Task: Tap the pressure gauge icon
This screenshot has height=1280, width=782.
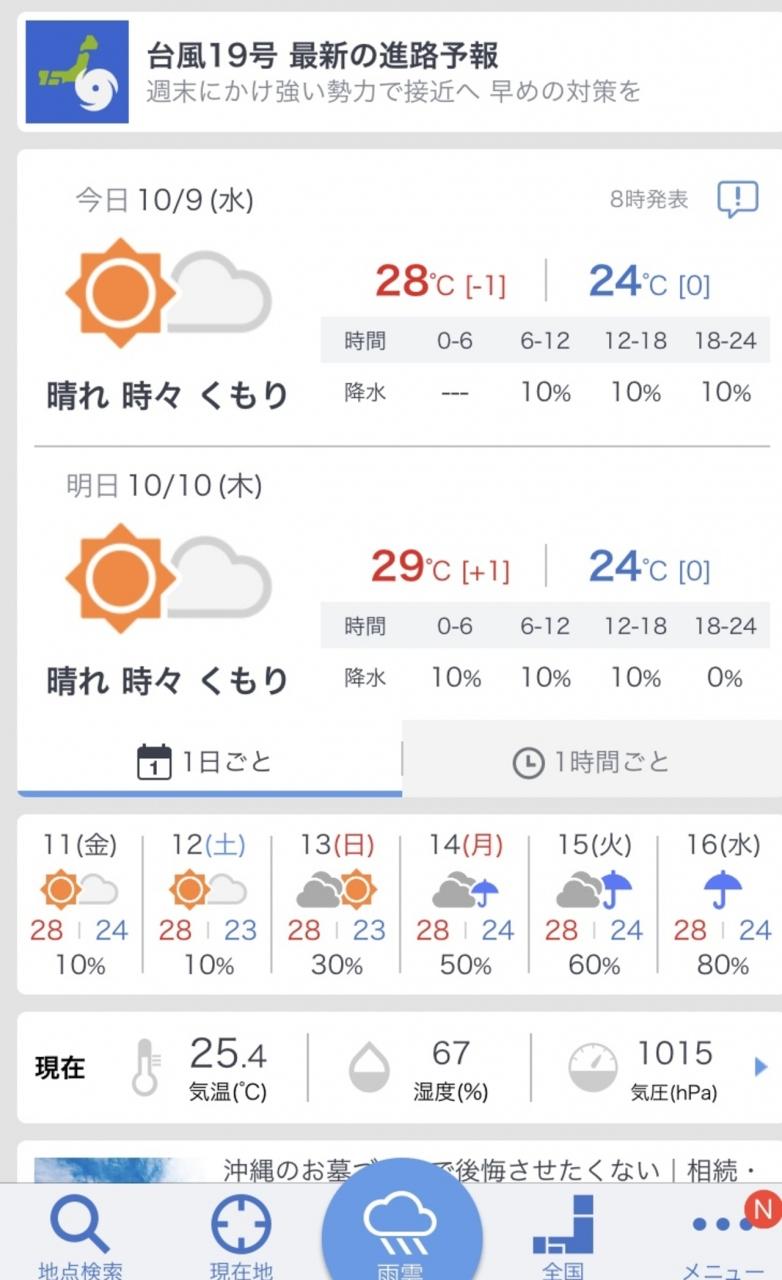Action: click(593, 1068)
